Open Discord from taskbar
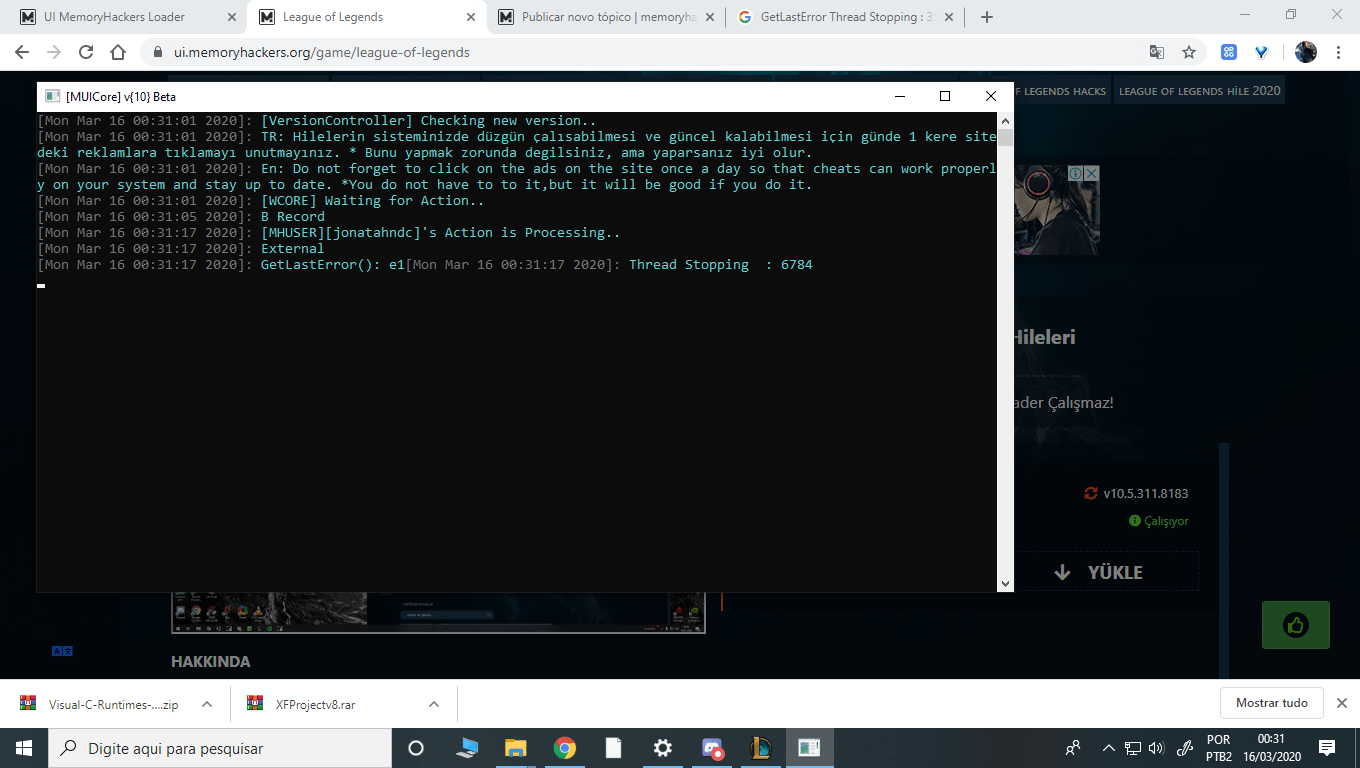 click(x=711, y=748)
